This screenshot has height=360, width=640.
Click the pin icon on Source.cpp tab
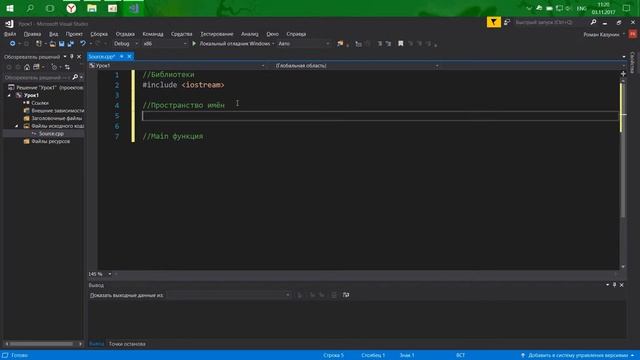122,56
